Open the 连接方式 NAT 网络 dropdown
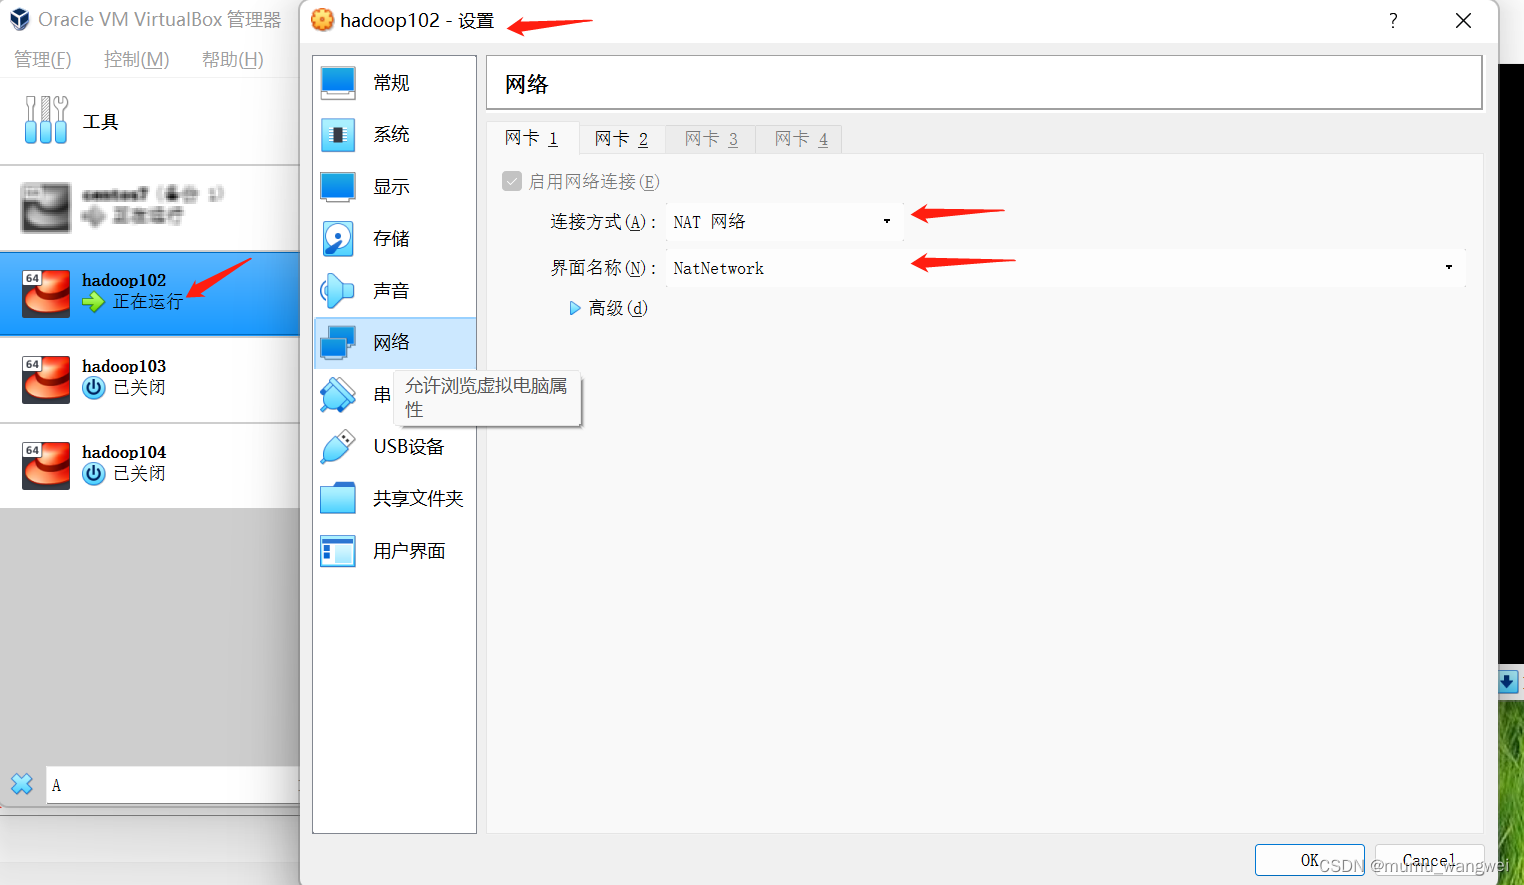 [885, 221]
